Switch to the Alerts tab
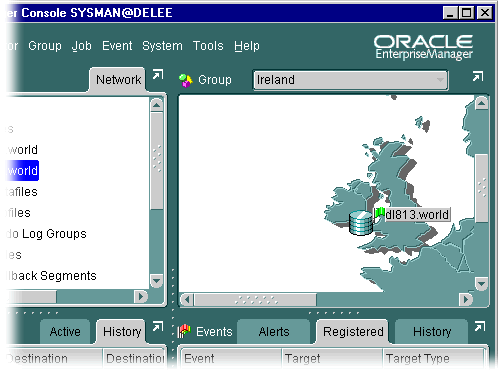 pyautogui.click(x=274, y=332)
